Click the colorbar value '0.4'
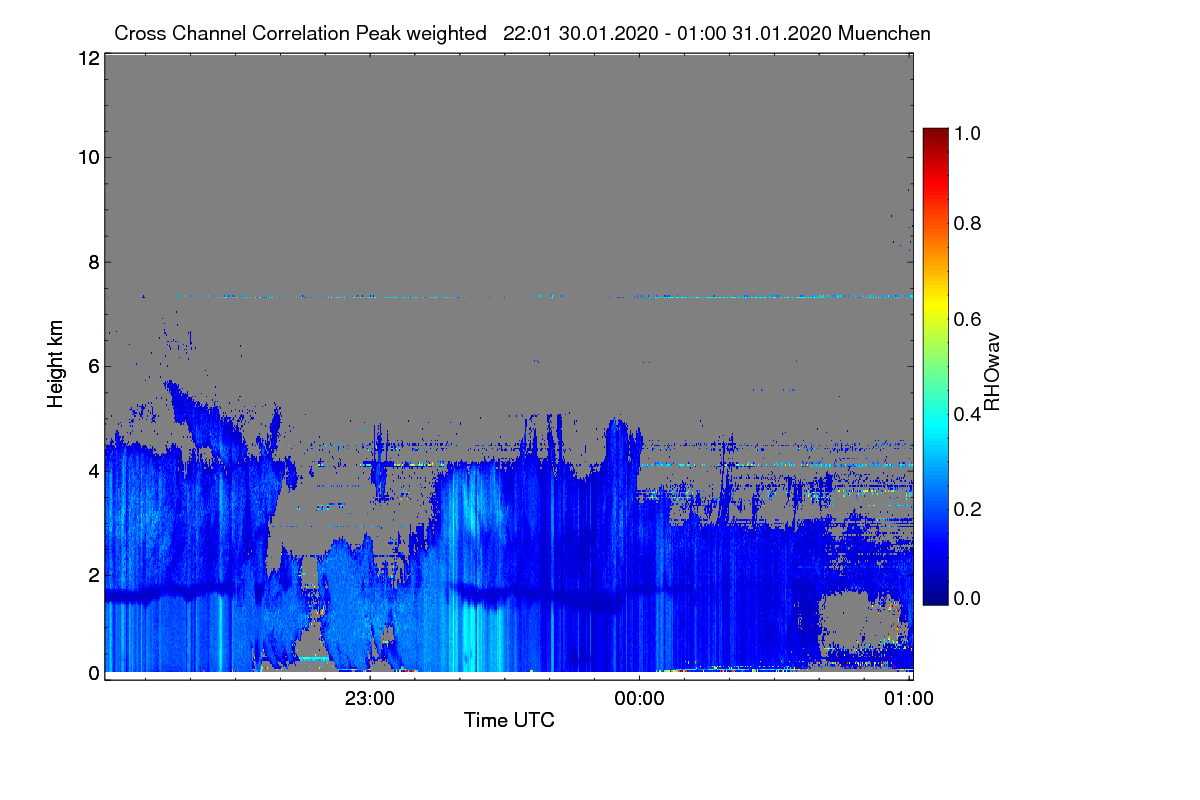This screenshot has width=1200, height=800. tap(969, 414)
